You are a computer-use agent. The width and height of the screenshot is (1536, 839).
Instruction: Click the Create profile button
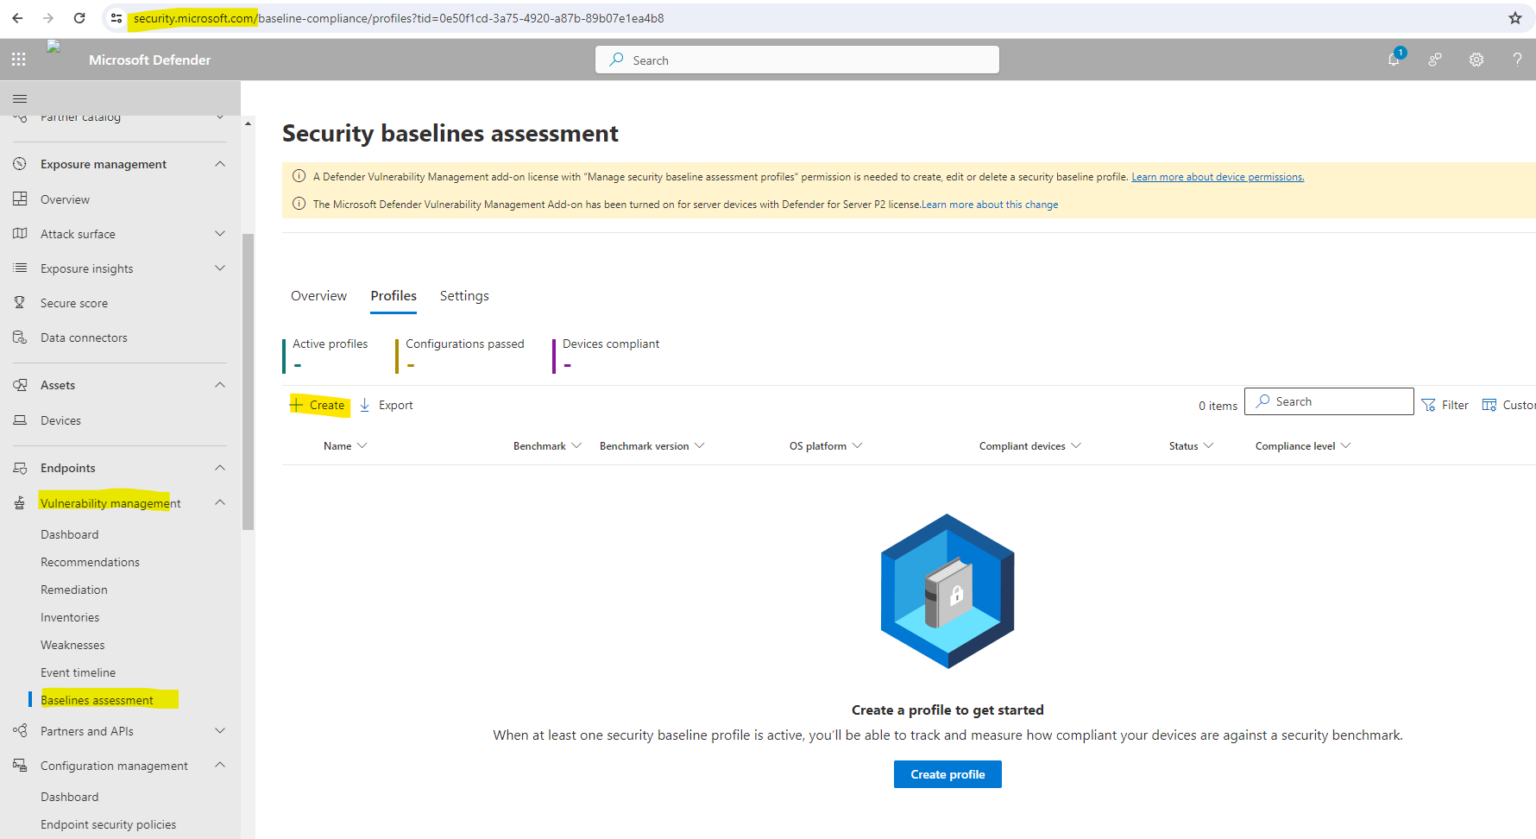point(947,773)
